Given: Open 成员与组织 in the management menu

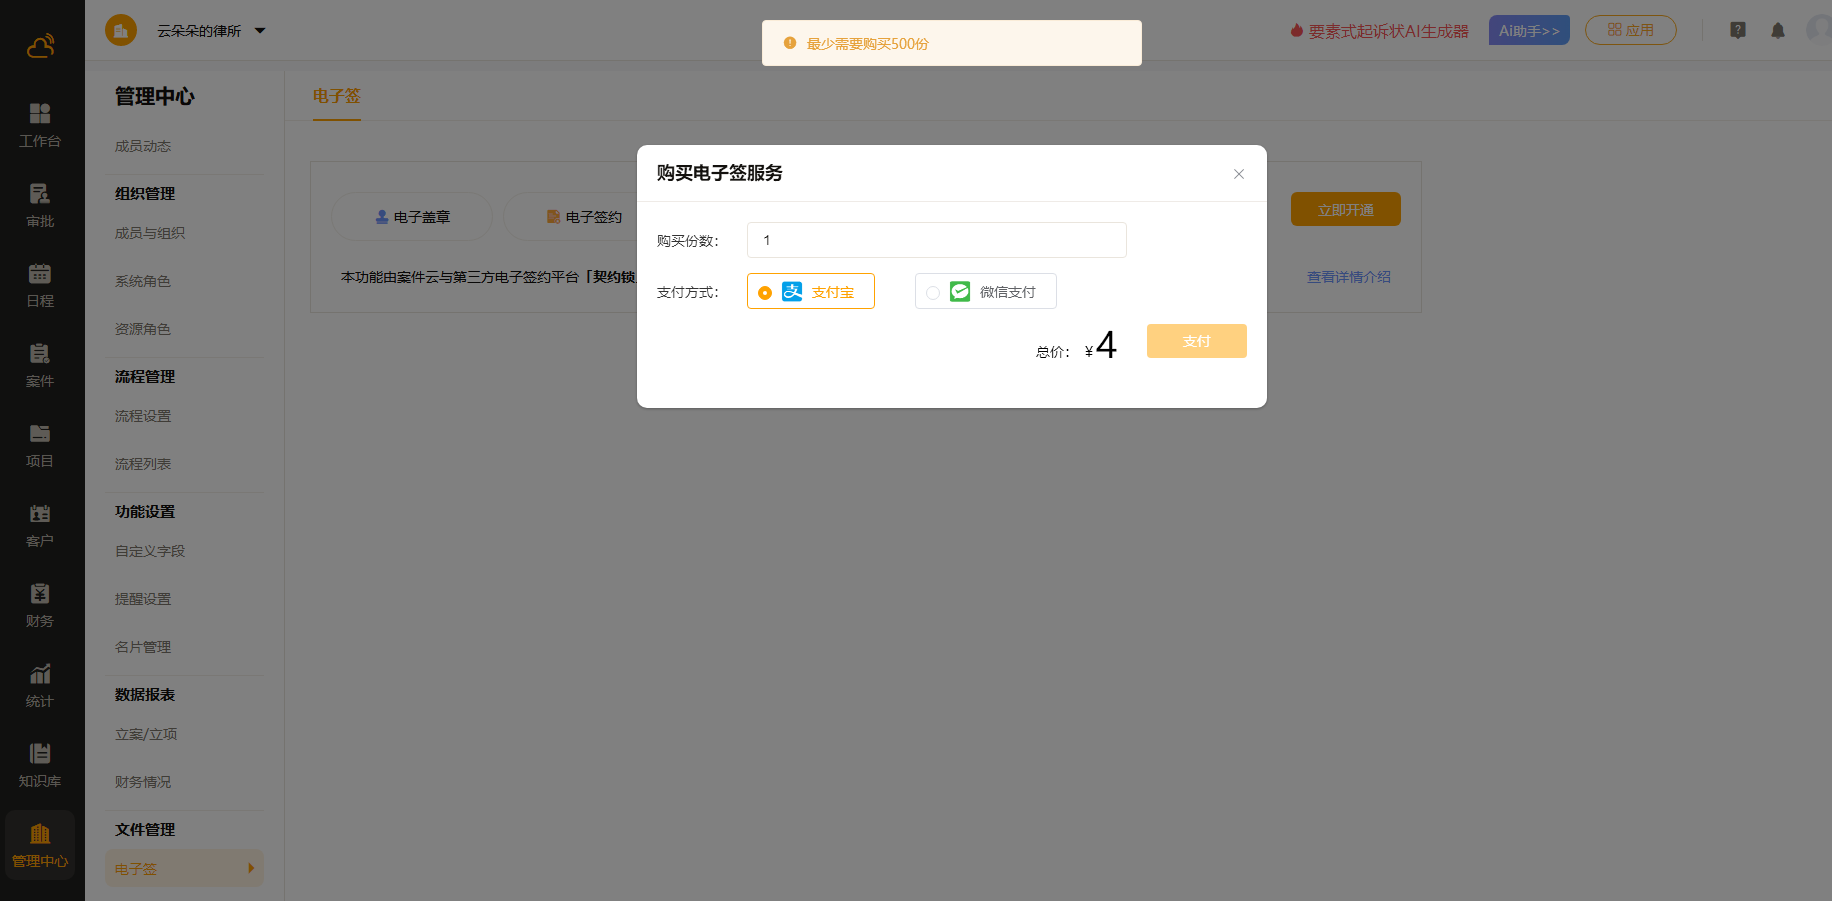Looking at the screenshot, I should point(150,233).
